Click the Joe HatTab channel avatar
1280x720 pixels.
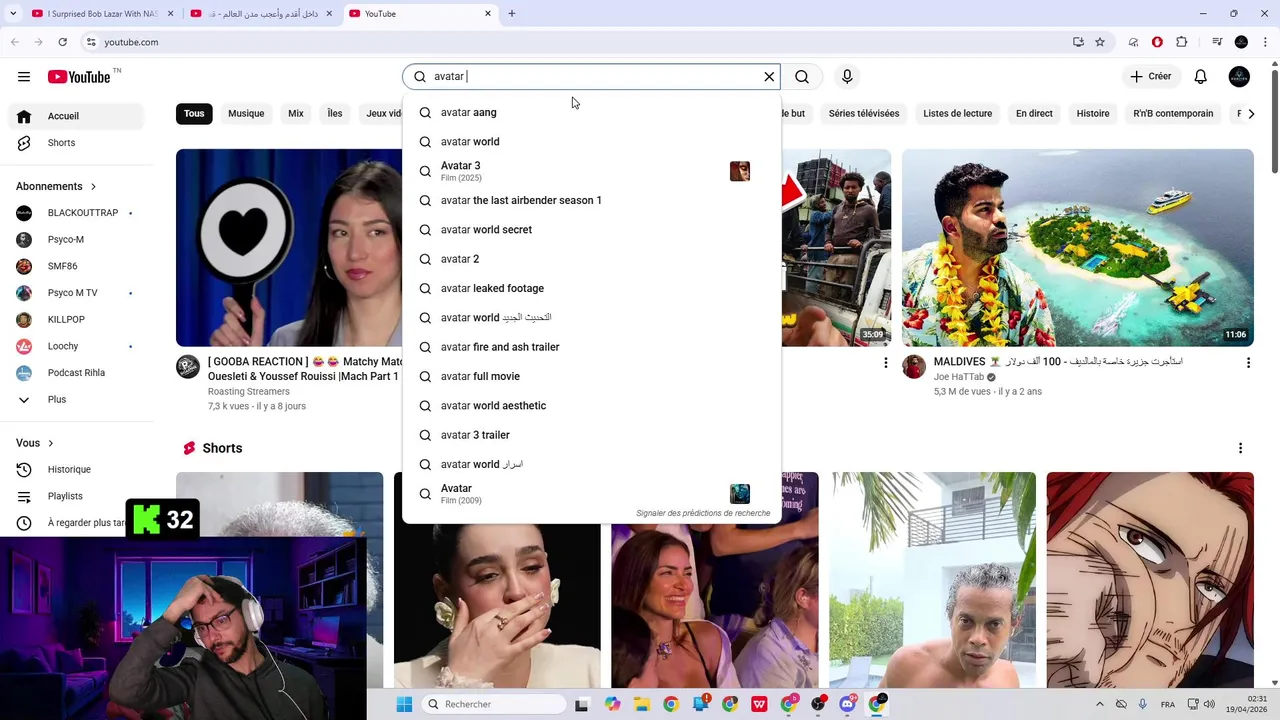914,366
